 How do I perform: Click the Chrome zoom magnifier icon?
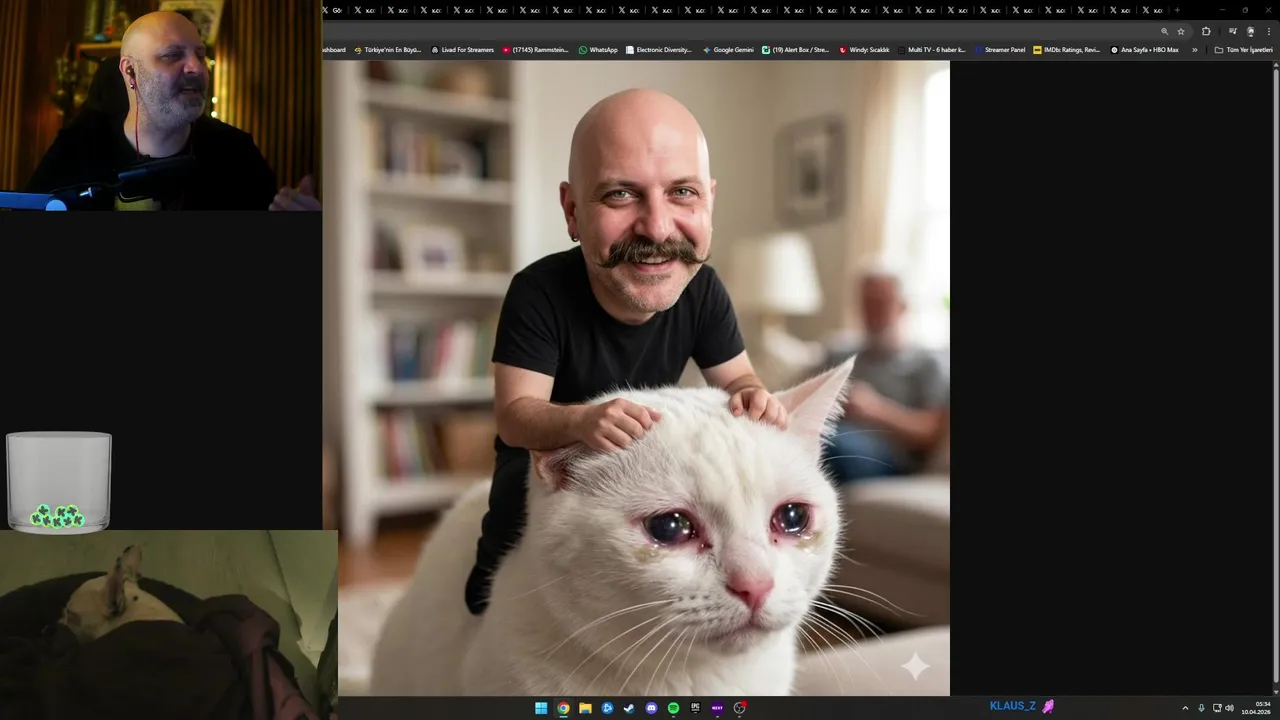pyautogui.click(x=1164, y=31)
